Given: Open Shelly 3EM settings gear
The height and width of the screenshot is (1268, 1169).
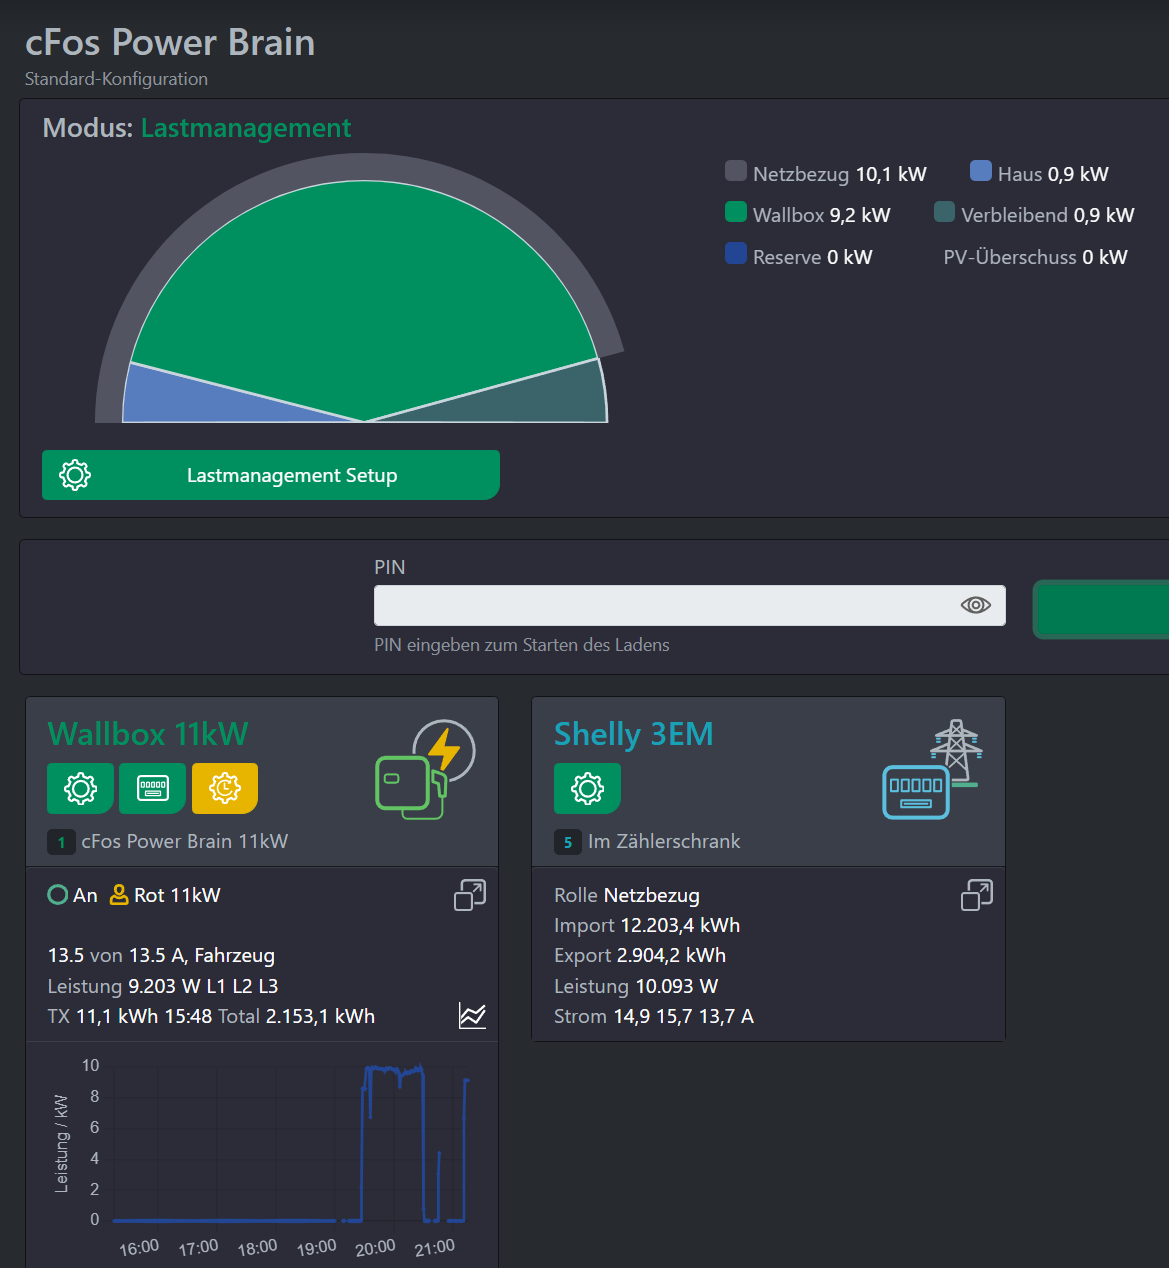Looking at the screenshot, I should [587, 788].
